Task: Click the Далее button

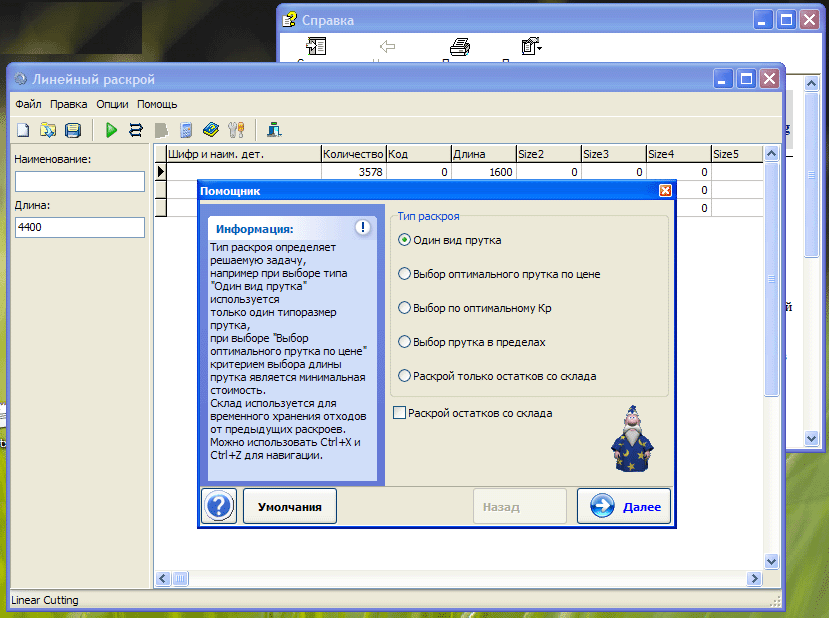Action: click(624, 507)
